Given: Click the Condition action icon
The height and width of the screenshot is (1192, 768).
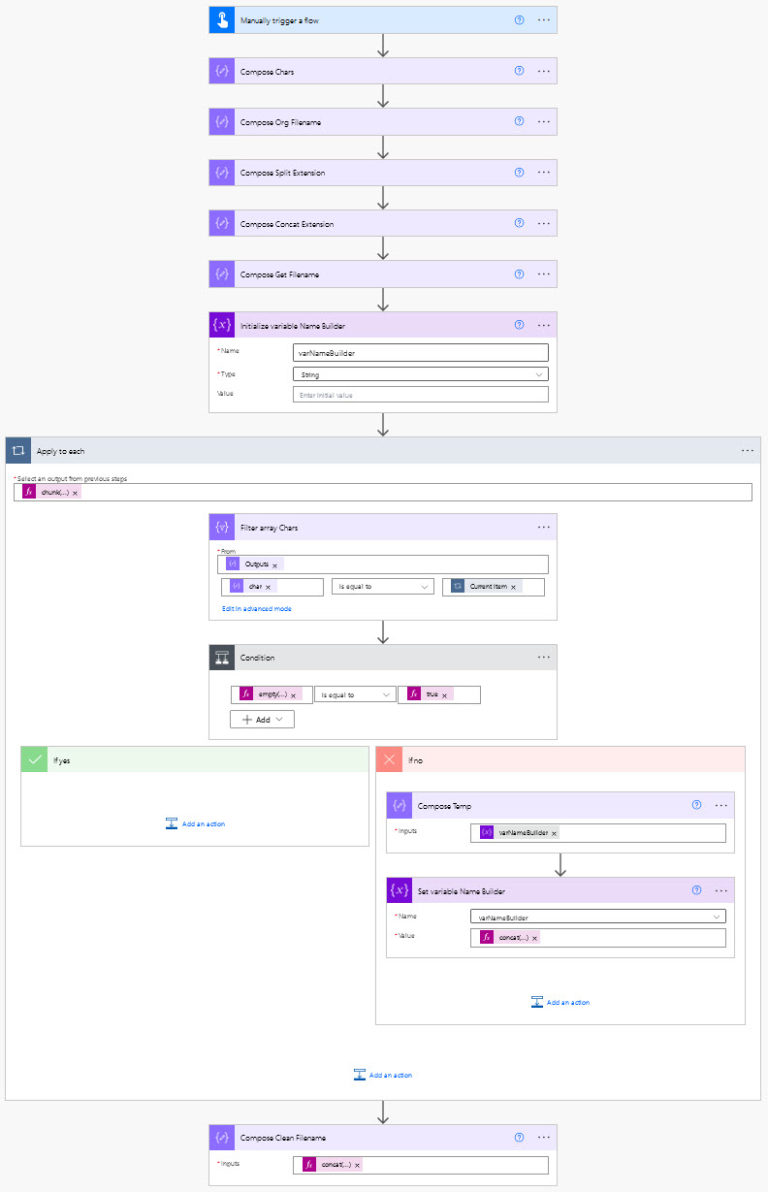Looking at the screenshot, I should 221,657.
